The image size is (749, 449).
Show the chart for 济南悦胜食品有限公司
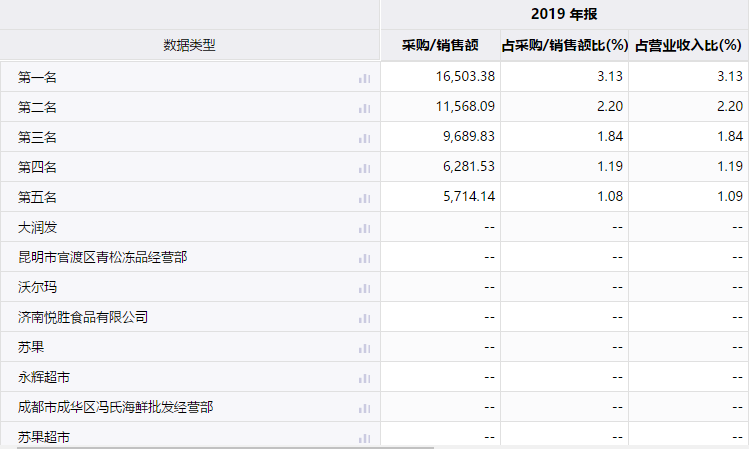click(x=365, y=318)
